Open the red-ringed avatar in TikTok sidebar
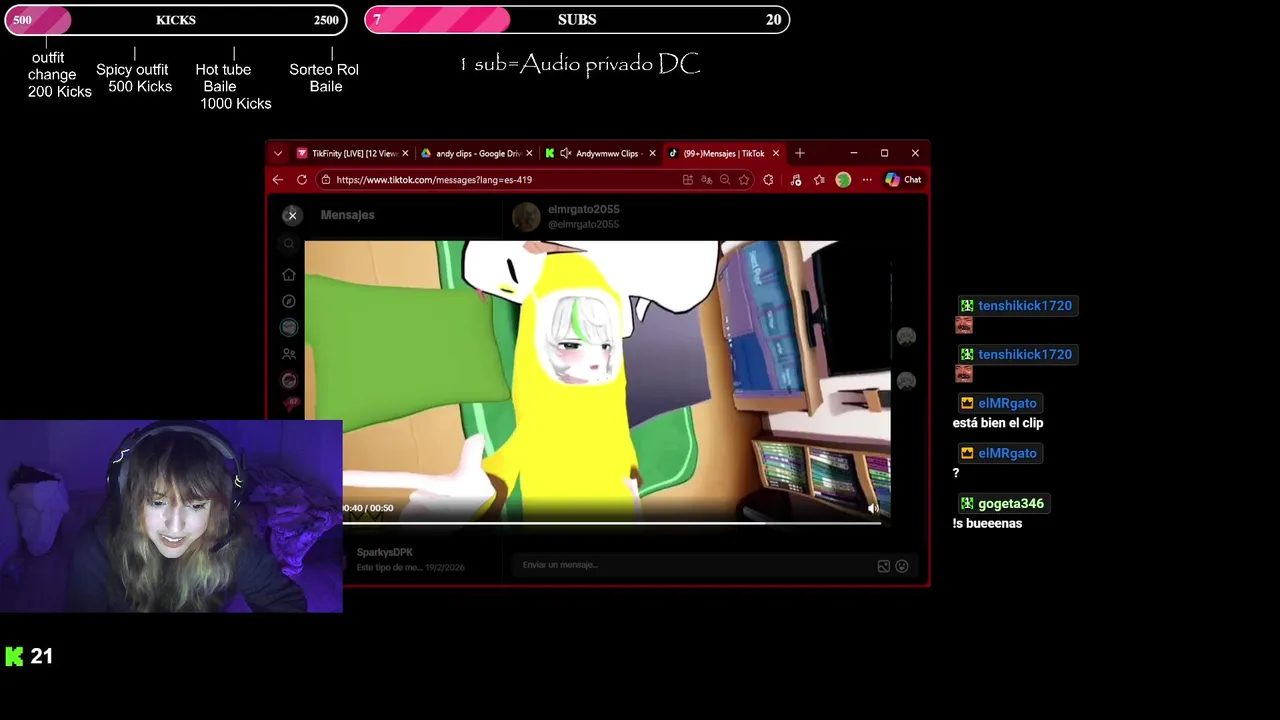The width and height of the screenshot is (1280, 720). point(289,380)
